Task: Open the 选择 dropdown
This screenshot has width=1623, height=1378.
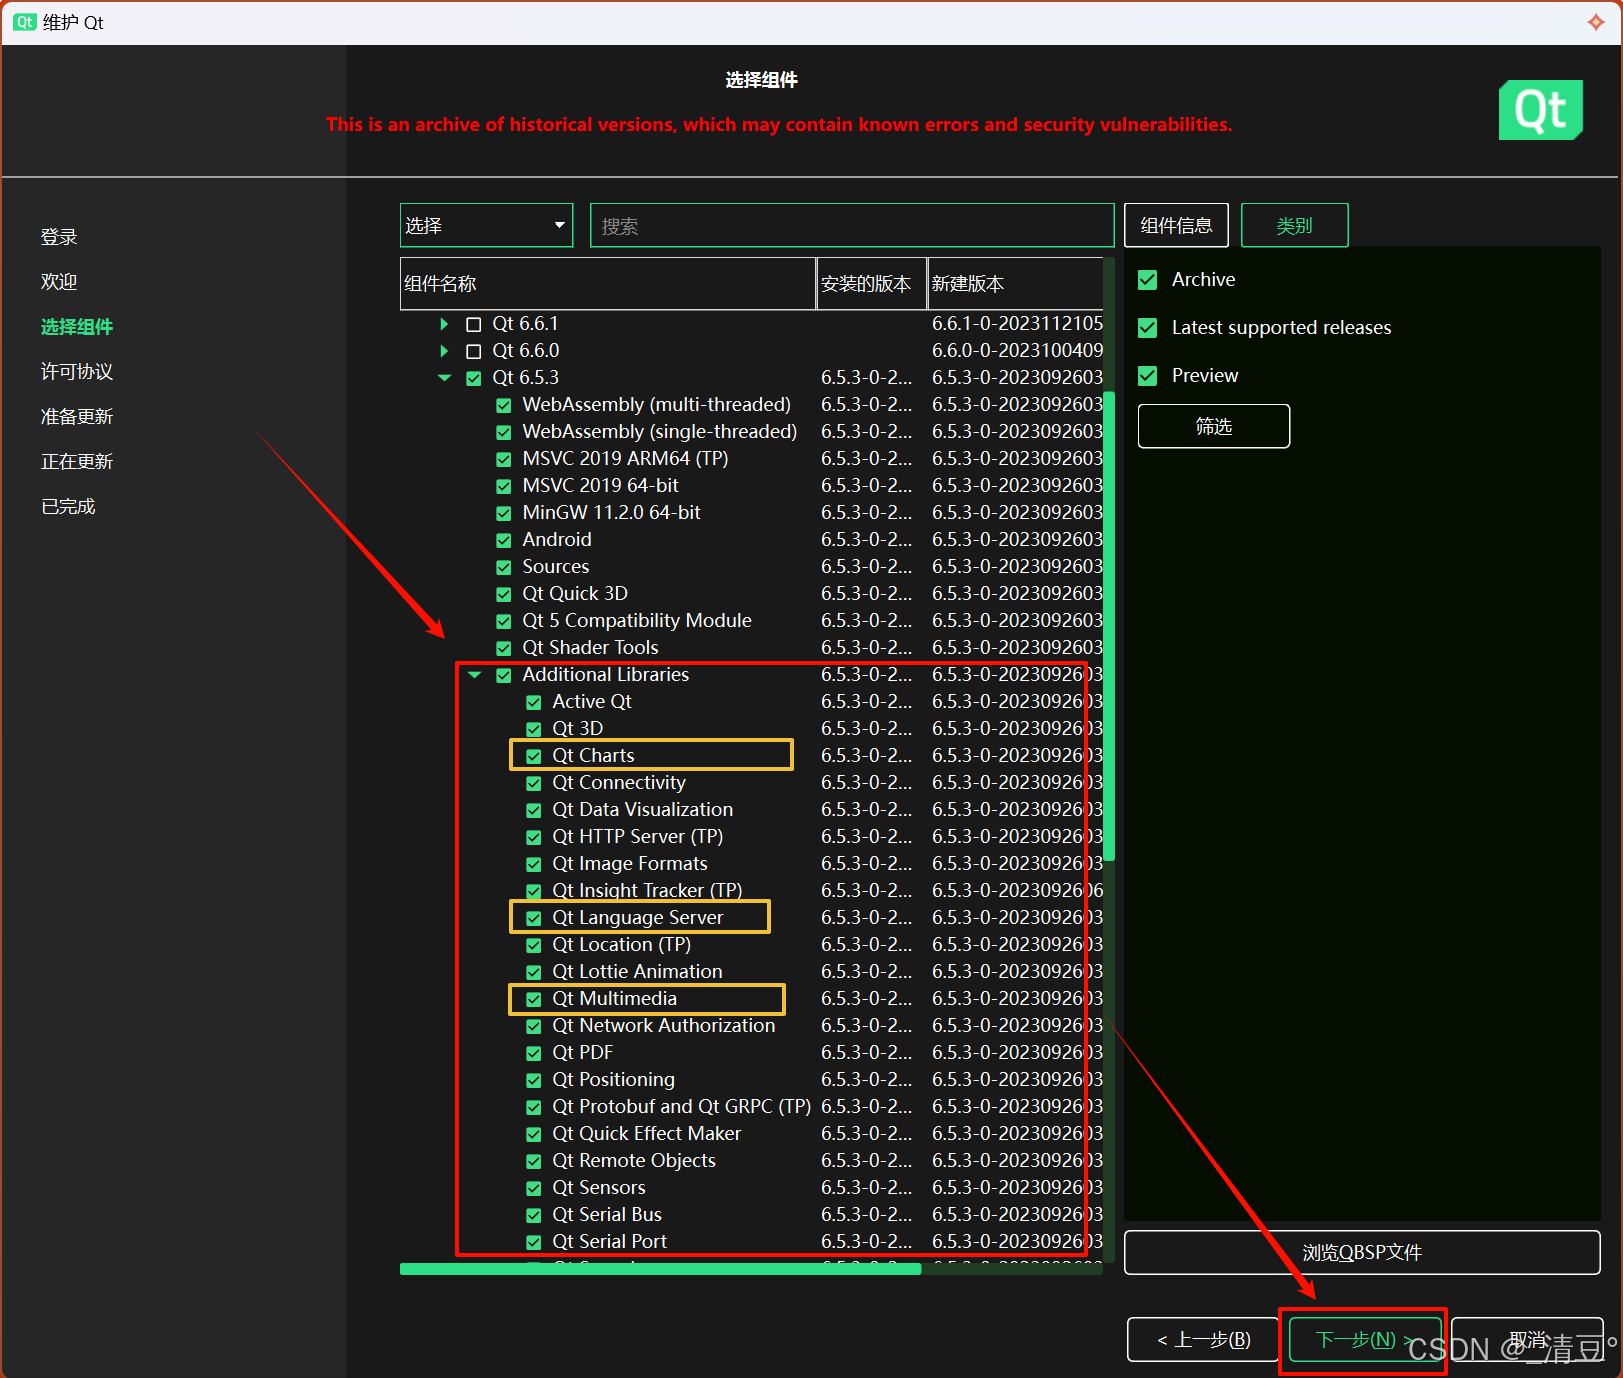Action: click(x=486, y=225)
